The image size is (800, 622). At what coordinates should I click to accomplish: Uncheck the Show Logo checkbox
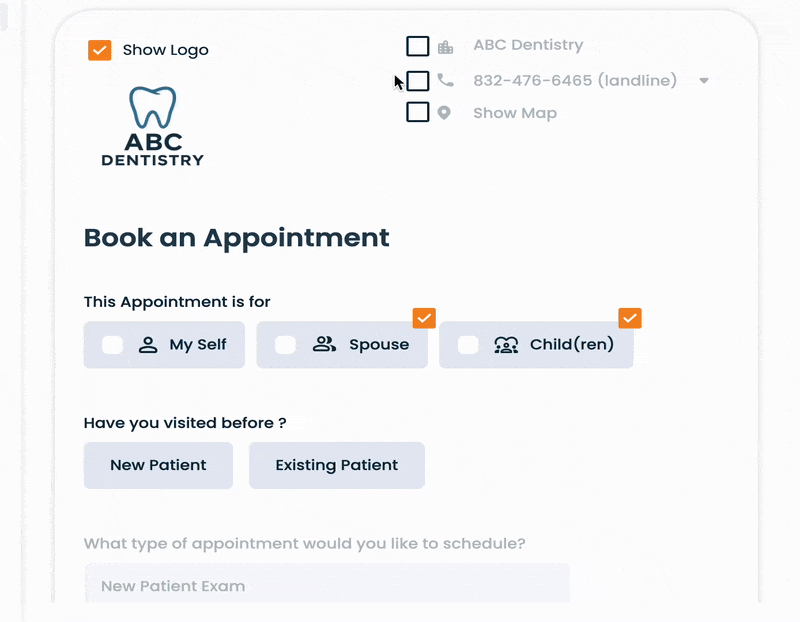coord(100,50)
